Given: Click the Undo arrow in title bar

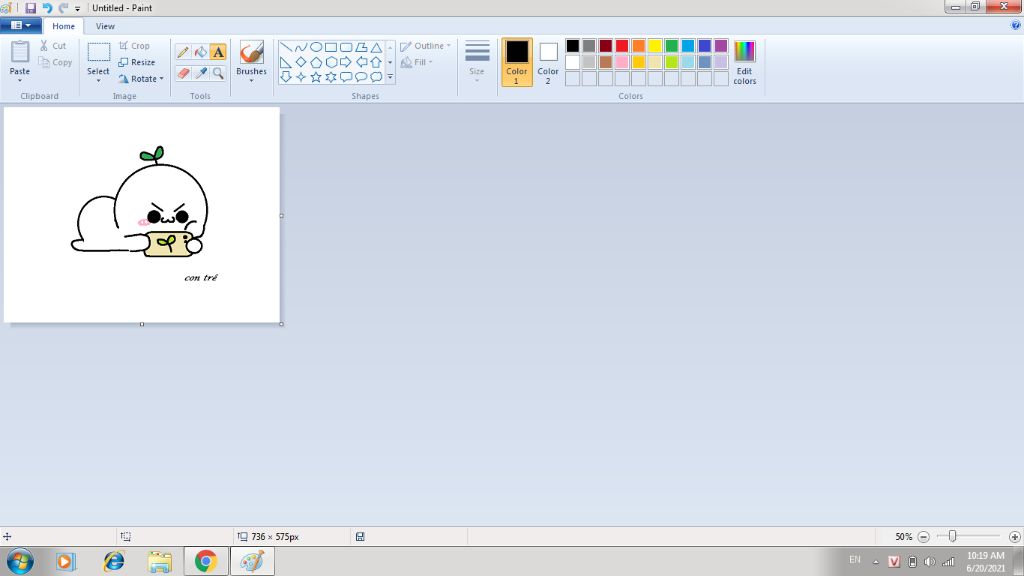Looking at the screenshot, I should (x=47, y=8).
